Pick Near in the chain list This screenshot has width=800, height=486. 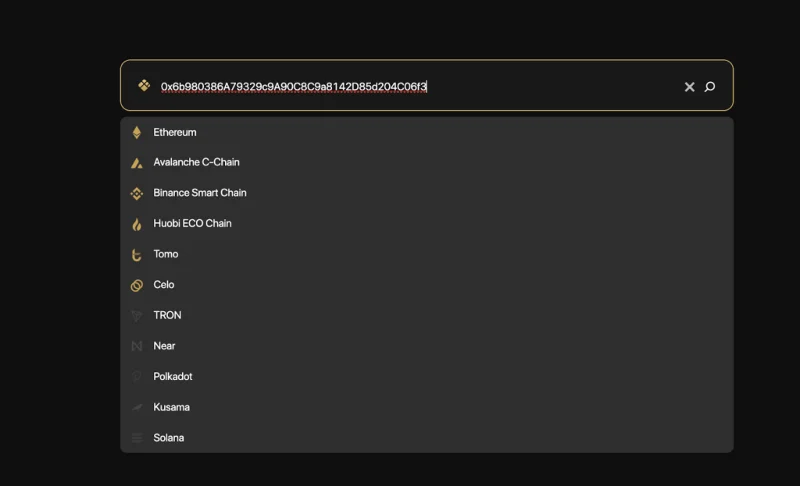coord(427,346)
